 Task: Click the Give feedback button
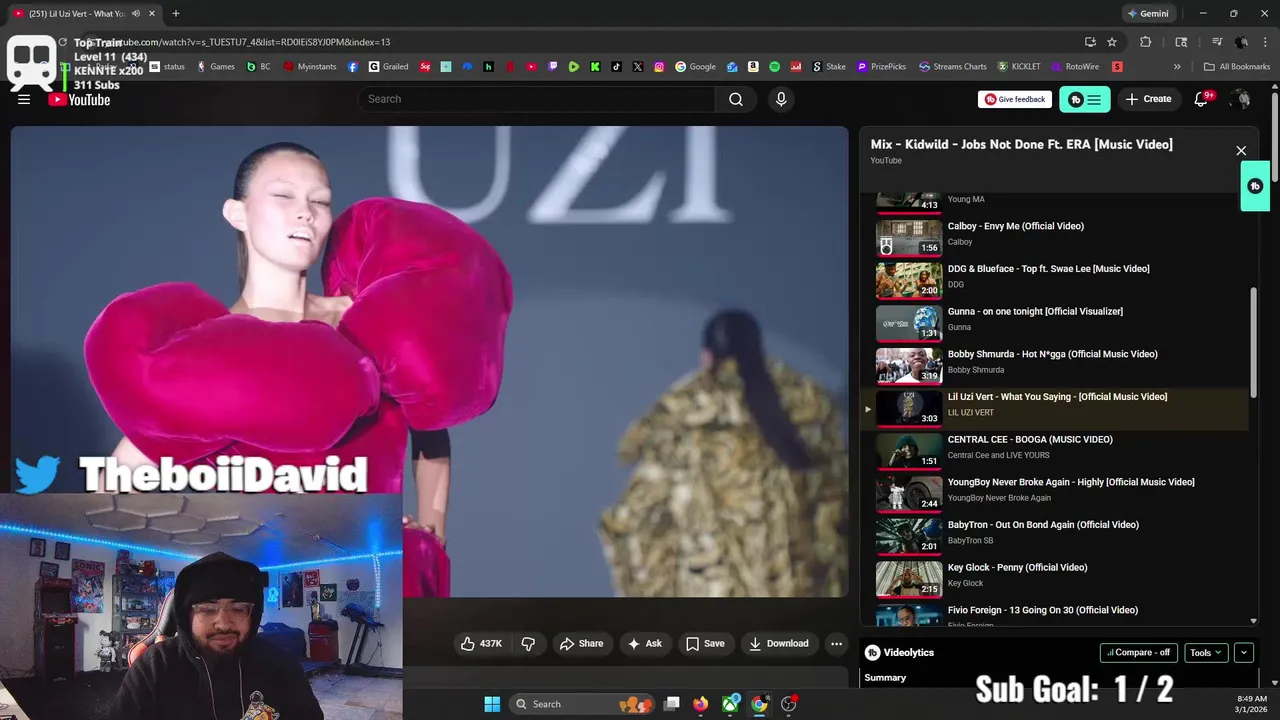click(x=1015, y=99)
